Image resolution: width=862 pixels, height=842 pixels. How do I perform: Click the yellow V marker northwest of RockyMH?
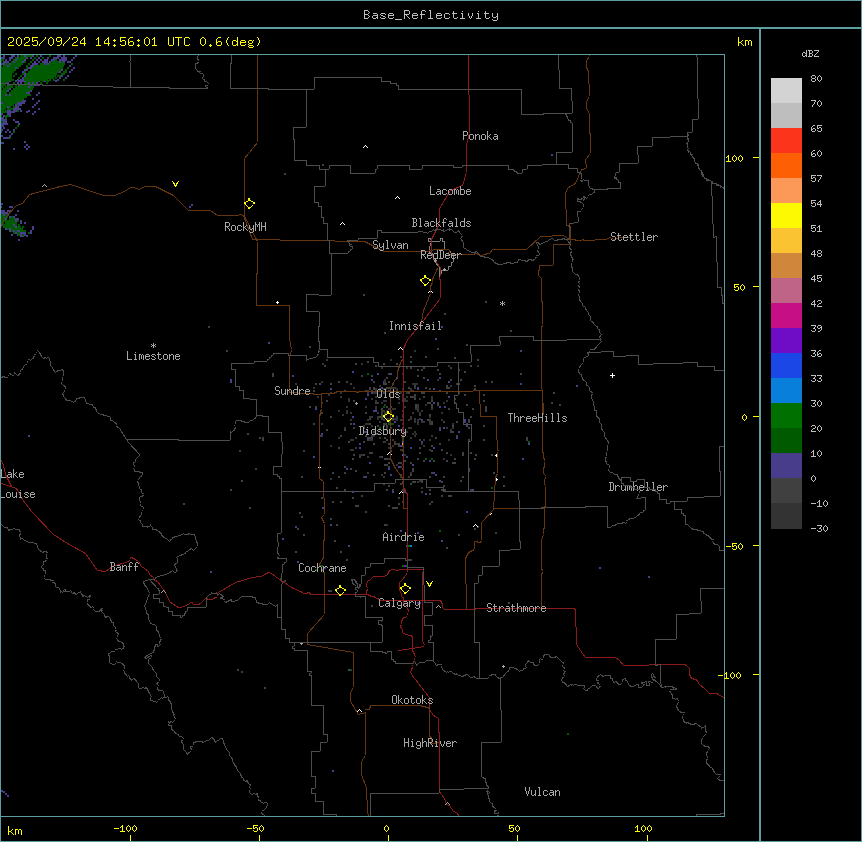(176, 184)
